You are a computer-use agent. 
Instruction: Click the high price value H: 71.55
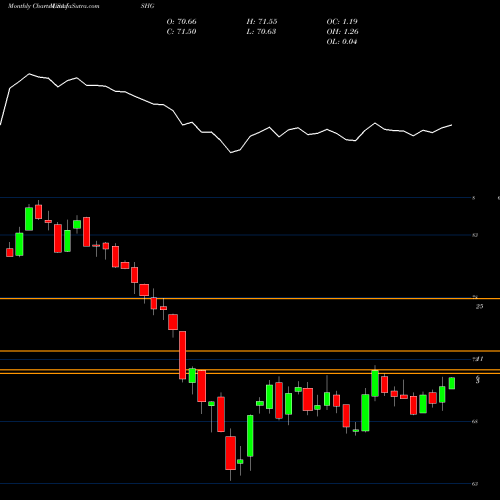click(x=262, y=22)
